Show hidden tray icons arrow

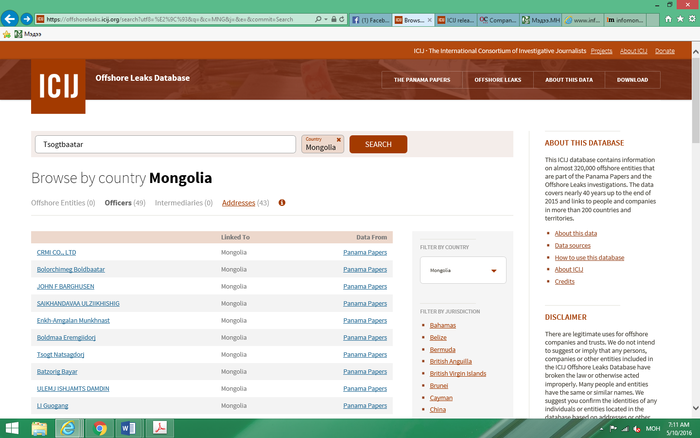click(601, 429)
